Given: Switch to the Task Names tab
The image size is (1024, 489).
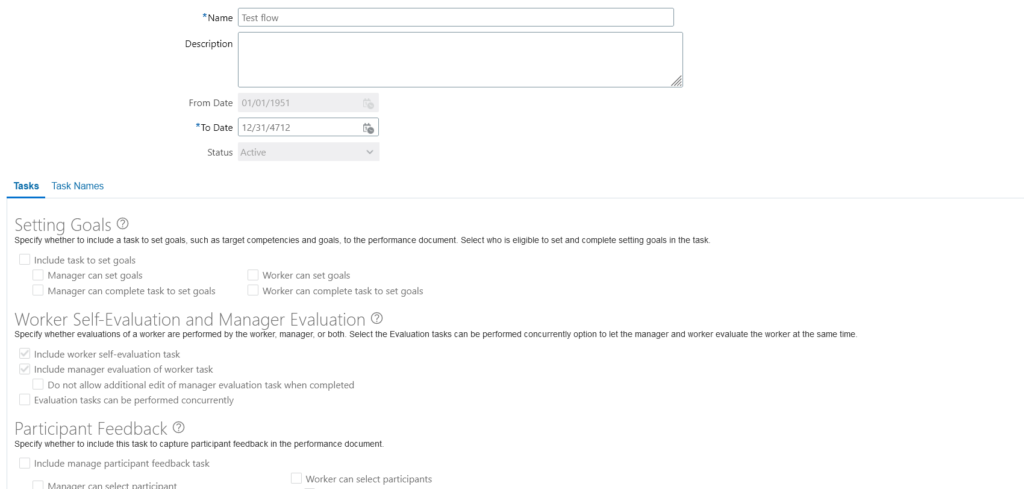Looking at the screenshot, I should click(78, 186).
